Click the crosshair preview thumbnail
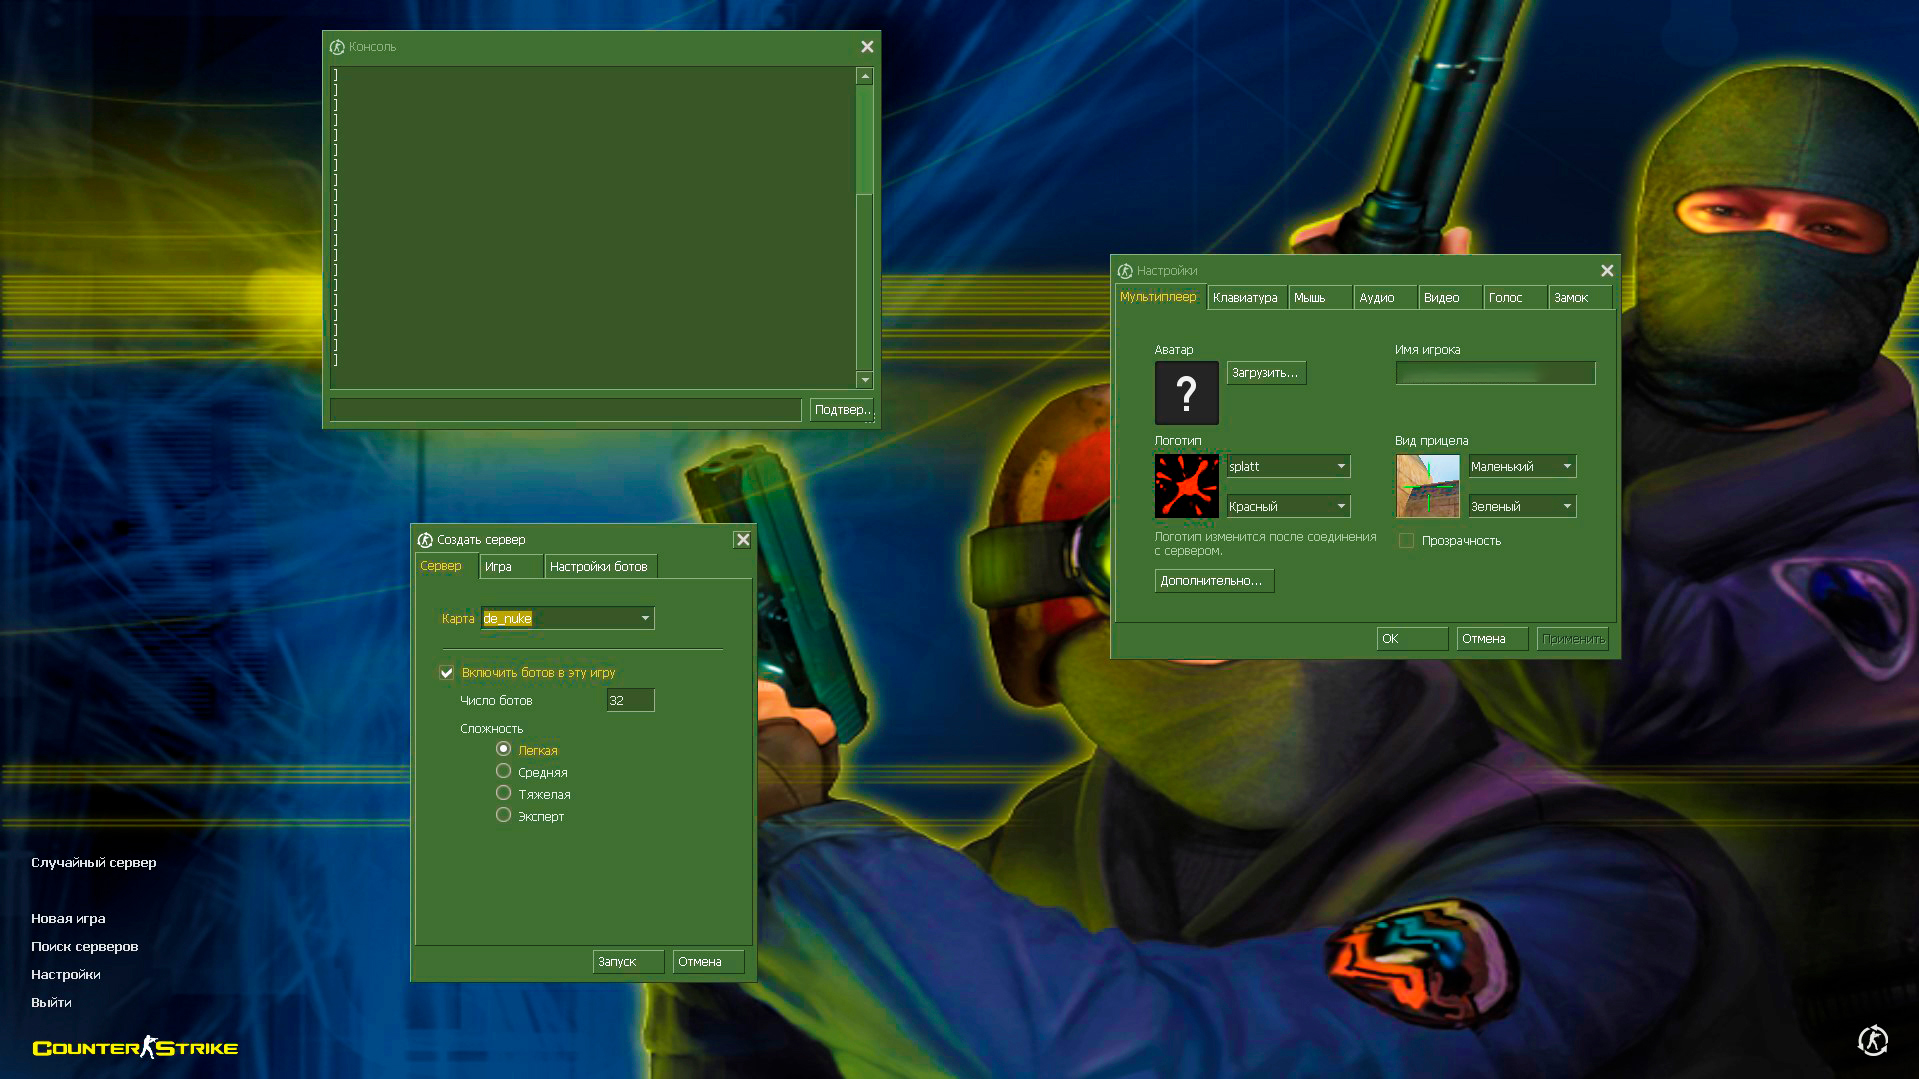The height and width of the screenshot is (1079, 1919). (x=1427, y=486)
